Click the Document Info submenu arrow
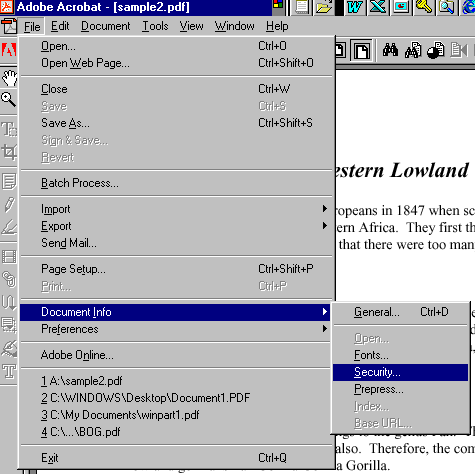This screenshot has width=475, height=474. click(325, 312)
